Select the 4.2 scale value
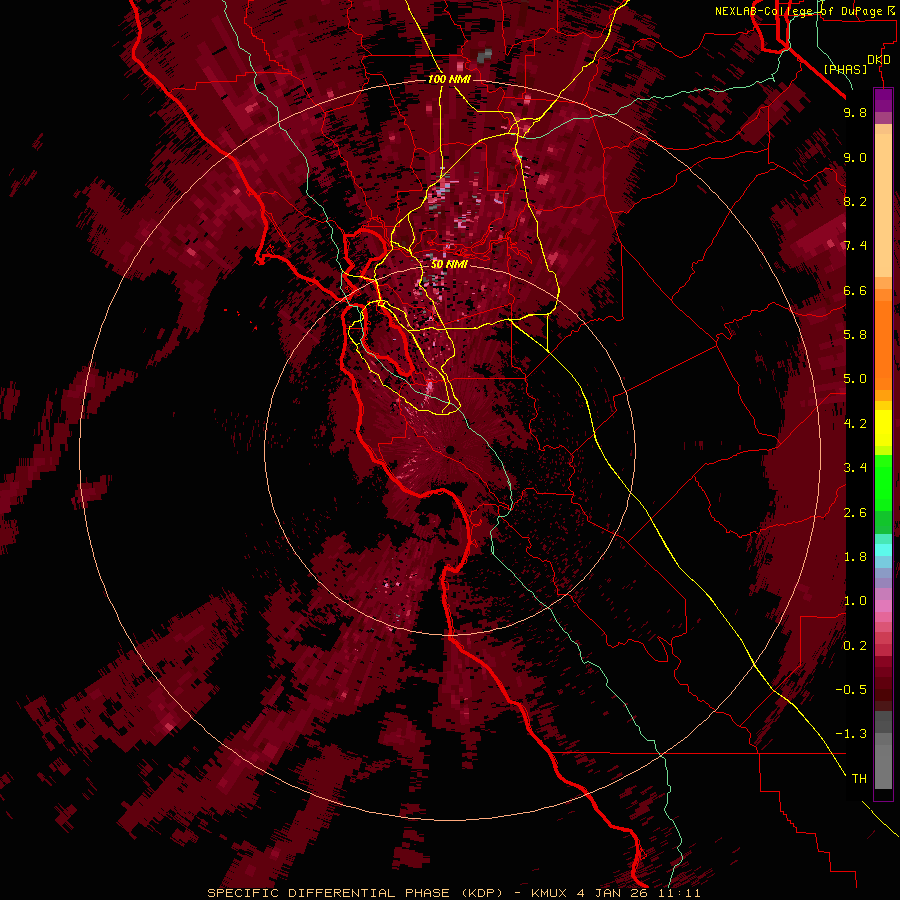 [855, 424]
